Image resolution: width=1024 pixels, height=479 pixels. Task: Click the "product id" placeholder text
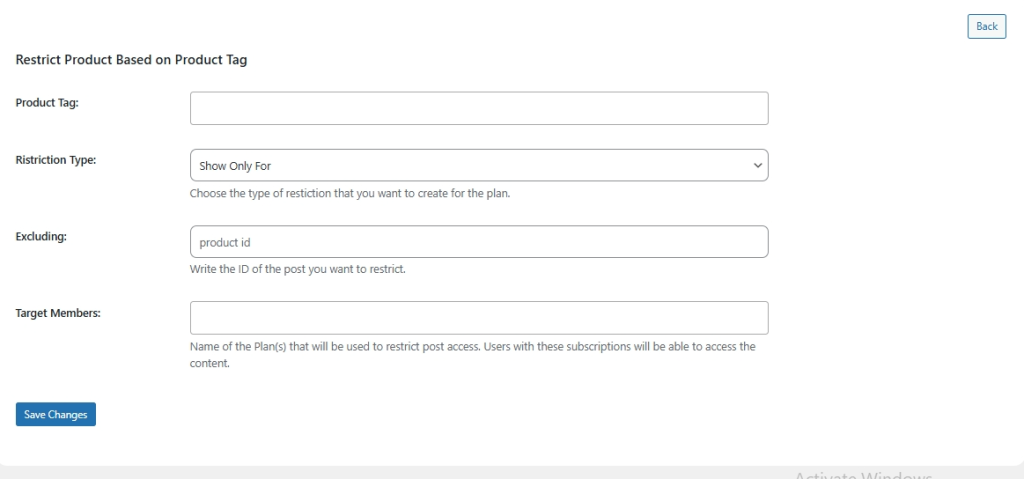pyautogui.click(x=219, y=242)
